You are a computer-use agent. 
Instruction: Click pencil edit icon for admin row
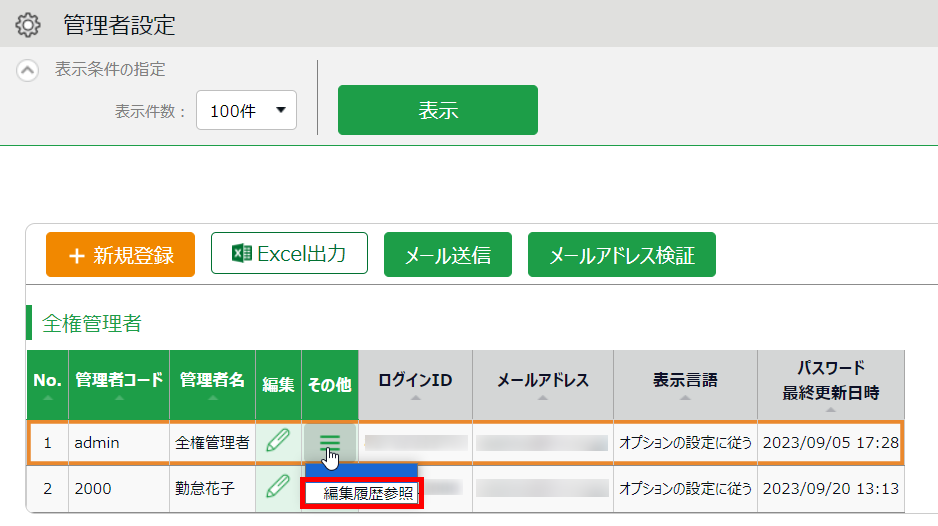(278, 441)
